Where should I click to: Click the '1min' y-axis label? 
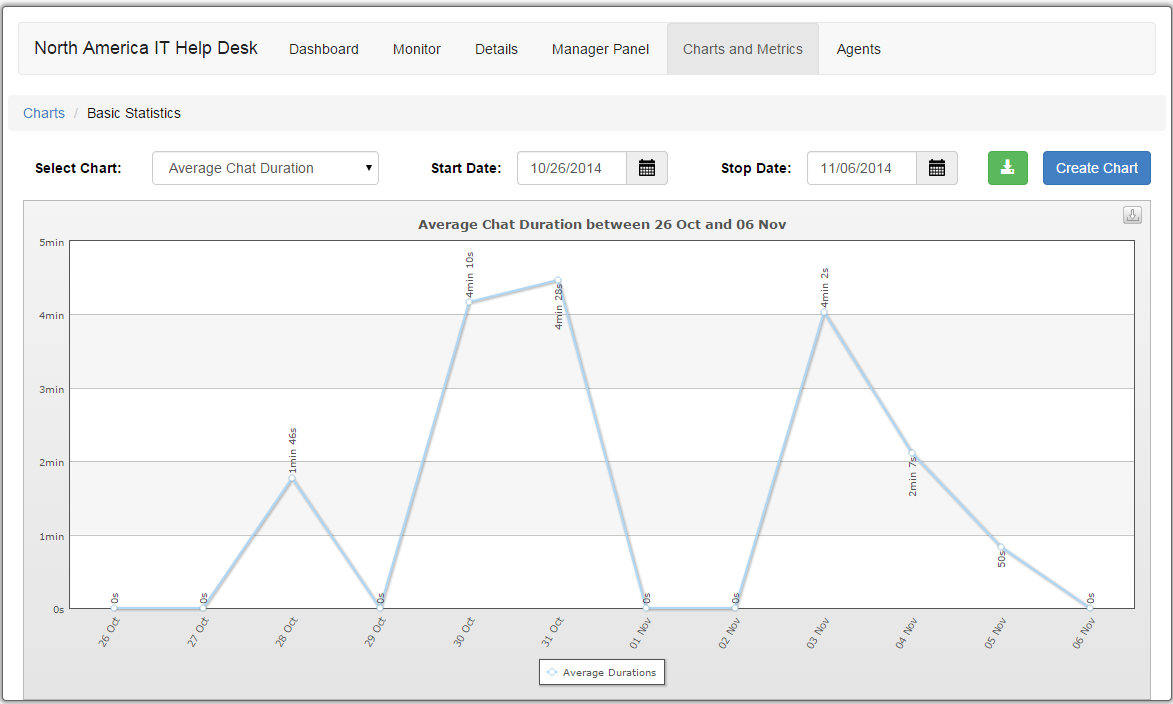[x=52, y=536]
